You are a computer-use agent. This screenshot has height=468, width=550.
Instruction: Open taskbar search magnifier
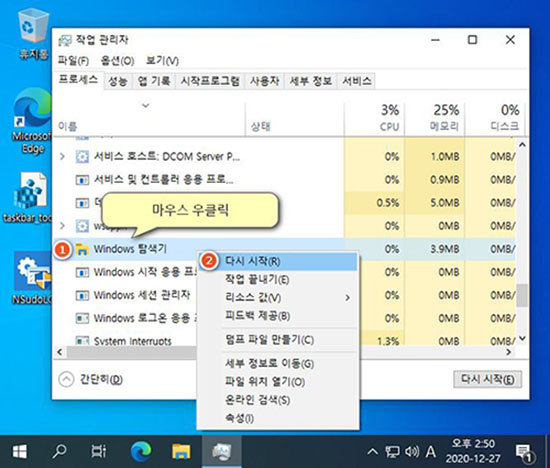[x=59, y=452]
